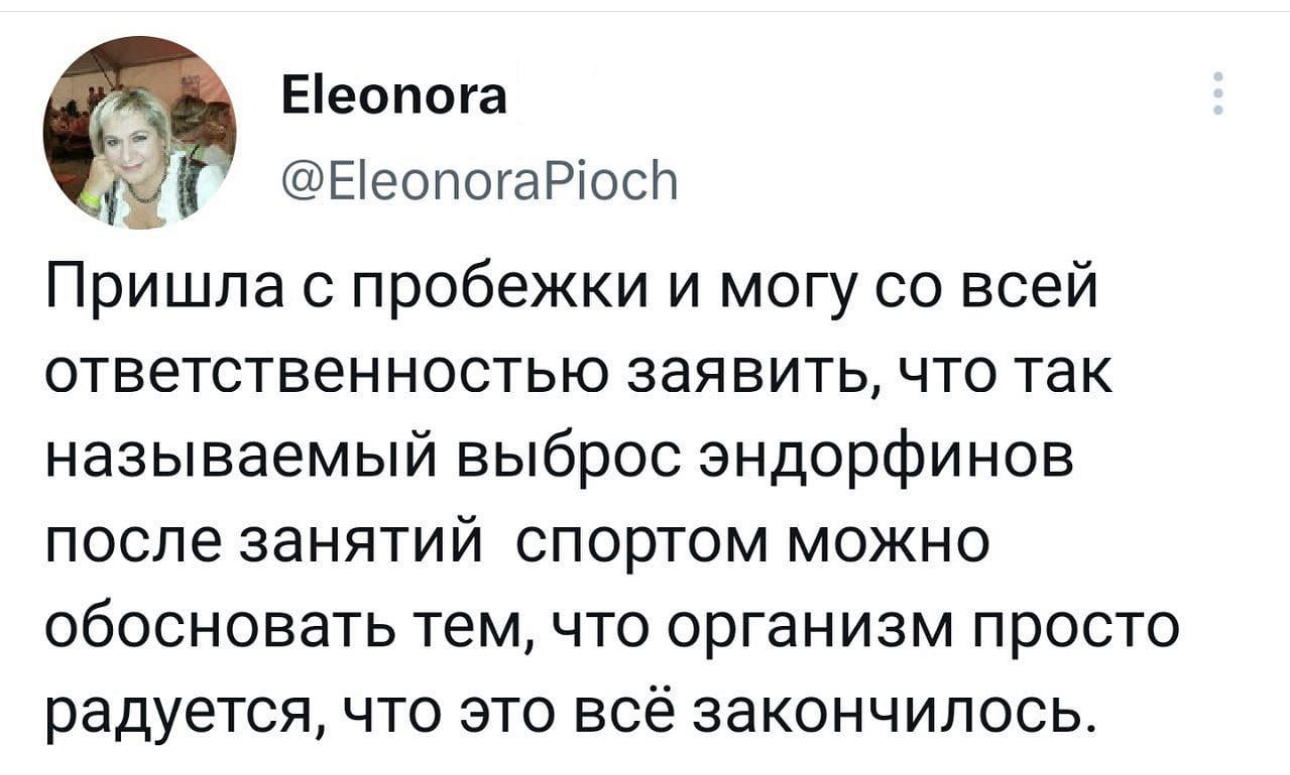Open Eleonora's round profile avatar
Screen dimensions: 1290x775
[x=139, y=133]
